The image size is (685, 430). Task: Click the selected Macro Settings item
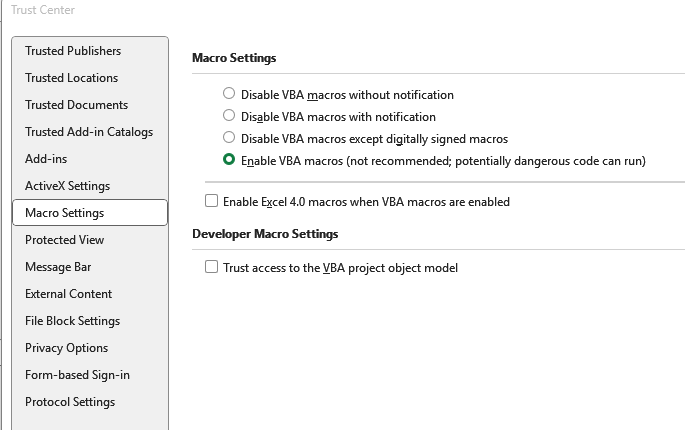[x=64, y=213]
